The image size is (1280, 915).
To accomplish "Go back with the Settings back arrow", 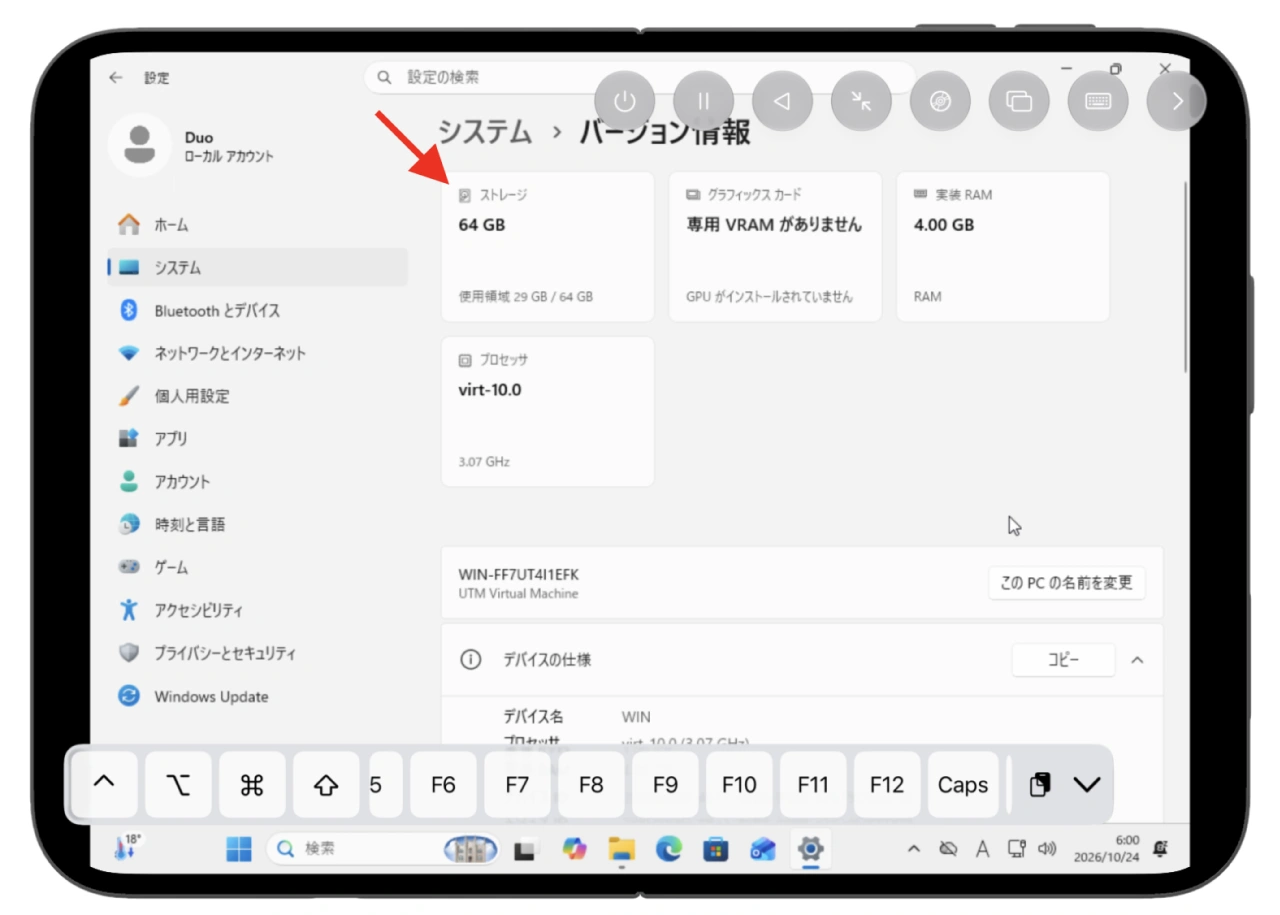I will tap(116, 77).
